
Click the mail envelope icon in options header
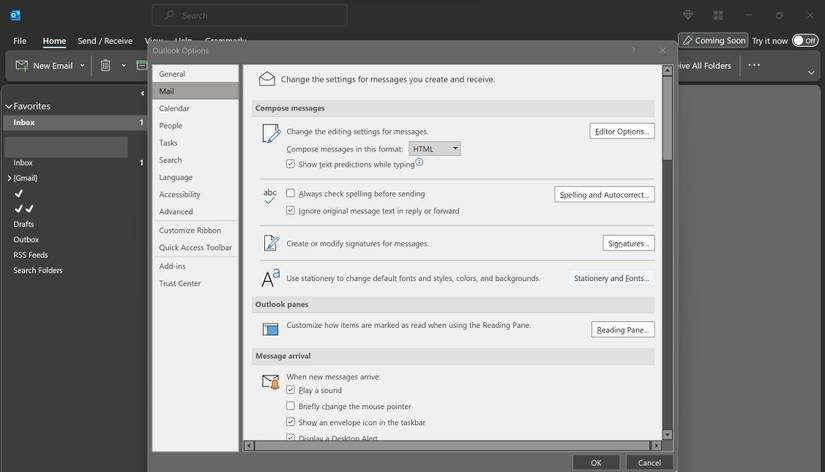[x=267, y=79]
